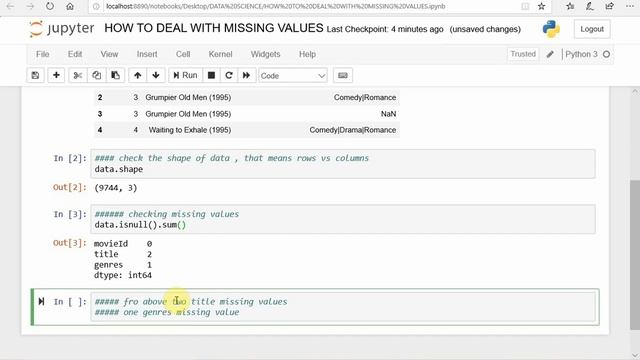The image size is (640, 360).
Task: Click the Python 3 kernel name
Action: 581,54
